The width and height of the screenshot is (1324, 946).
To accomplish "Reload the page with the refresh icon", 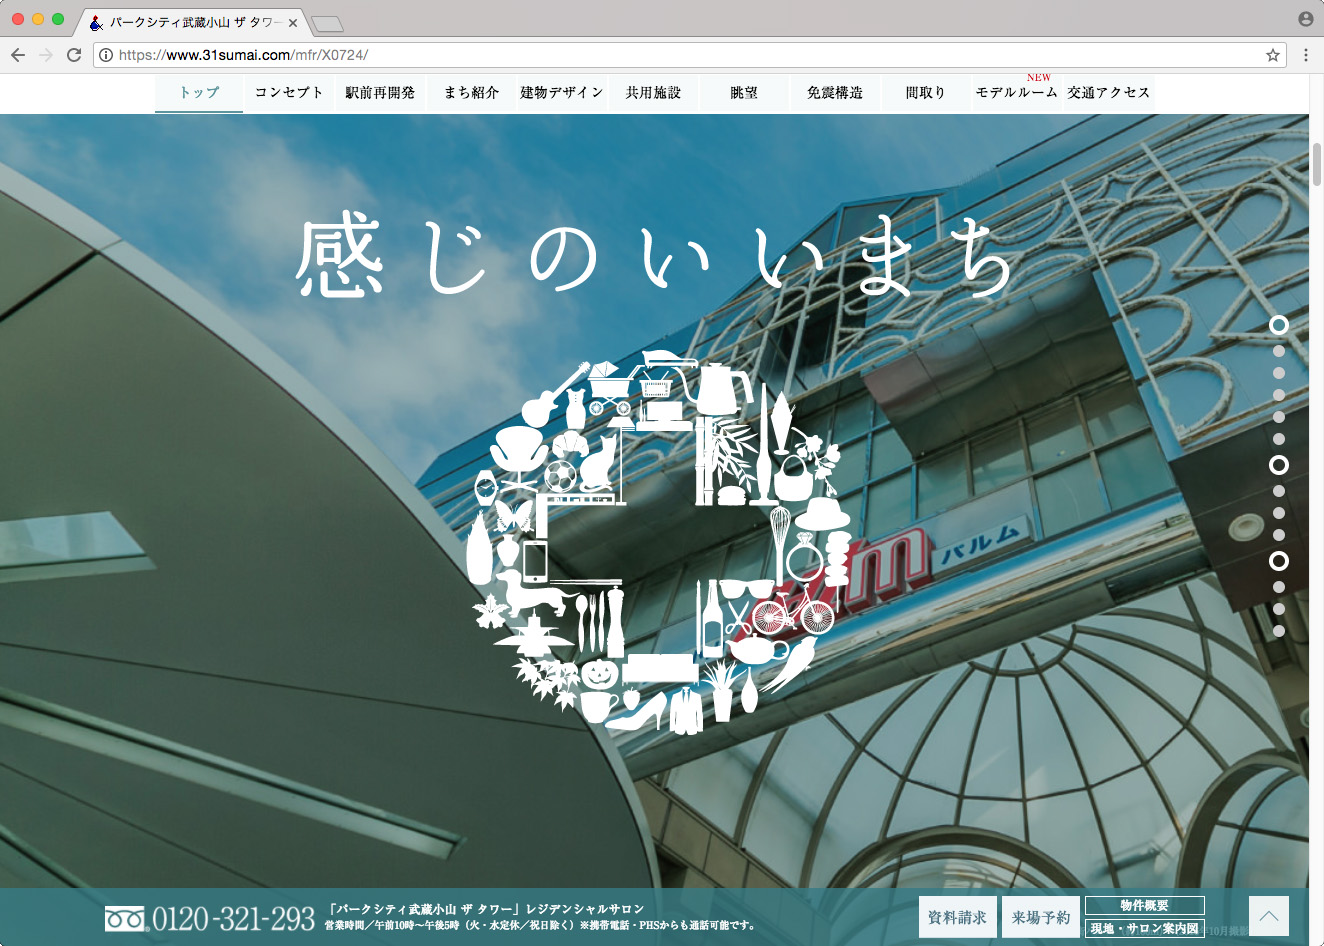I will (x=74, y=55).
